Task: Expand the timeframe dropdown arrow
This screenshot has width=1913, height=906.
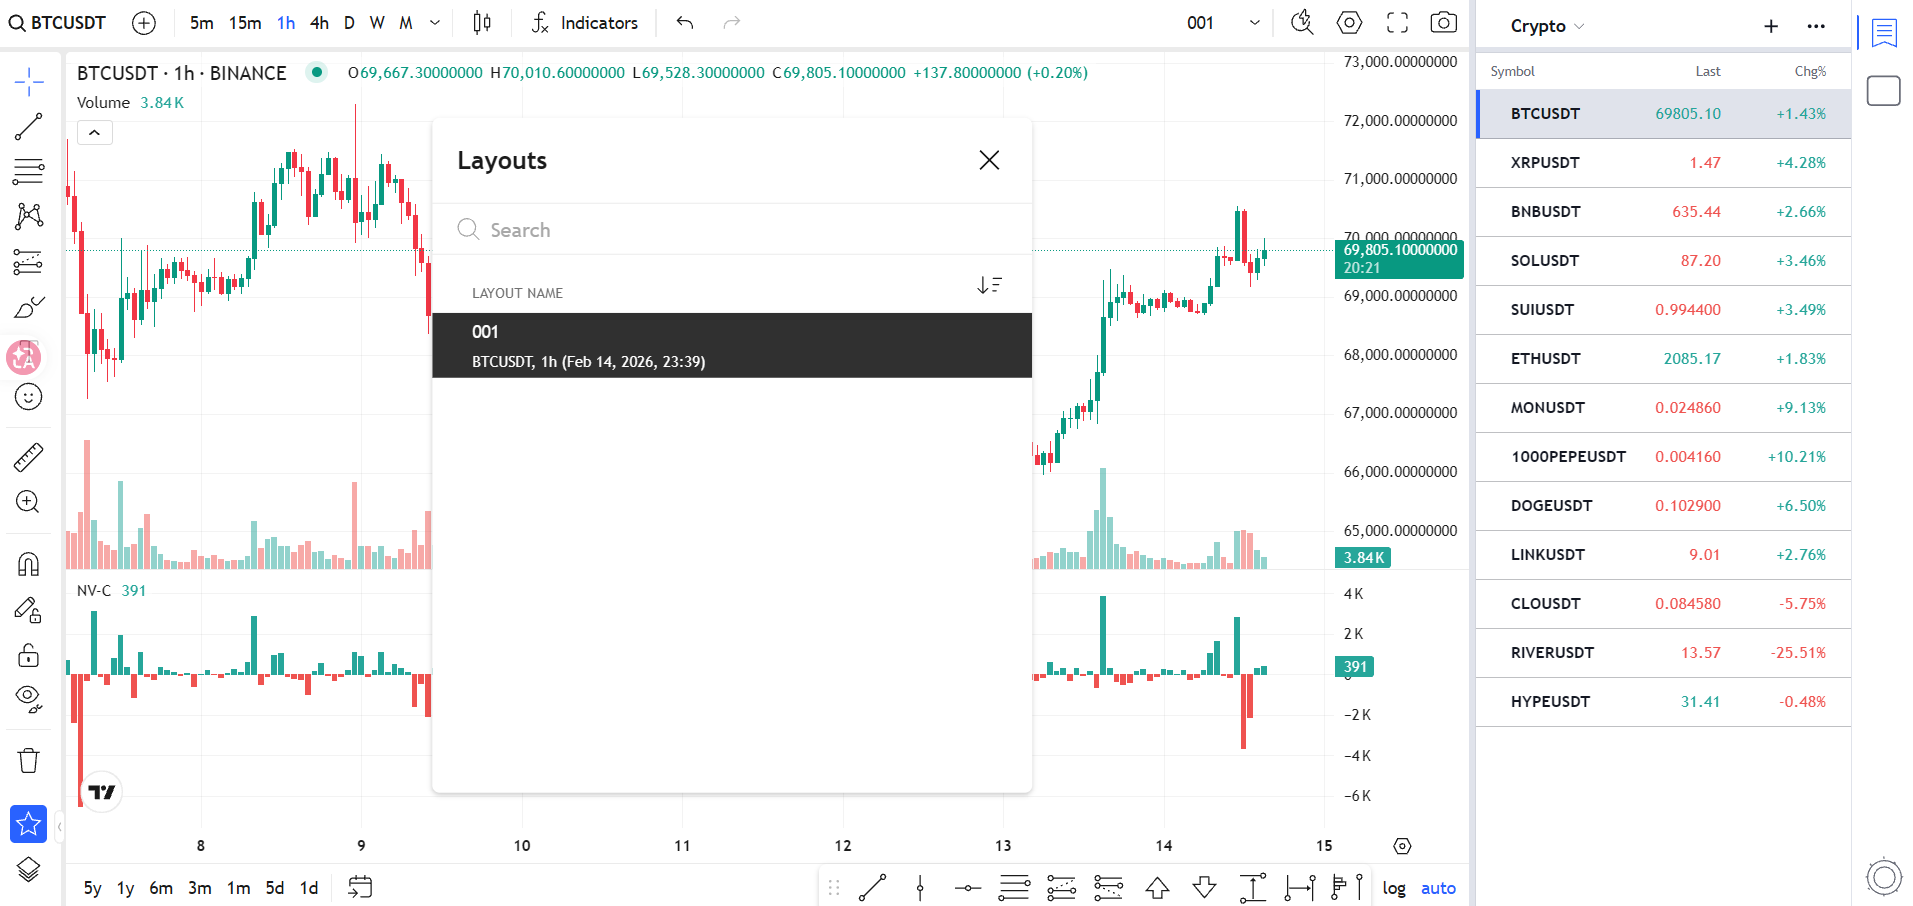Action: (435, 22)
